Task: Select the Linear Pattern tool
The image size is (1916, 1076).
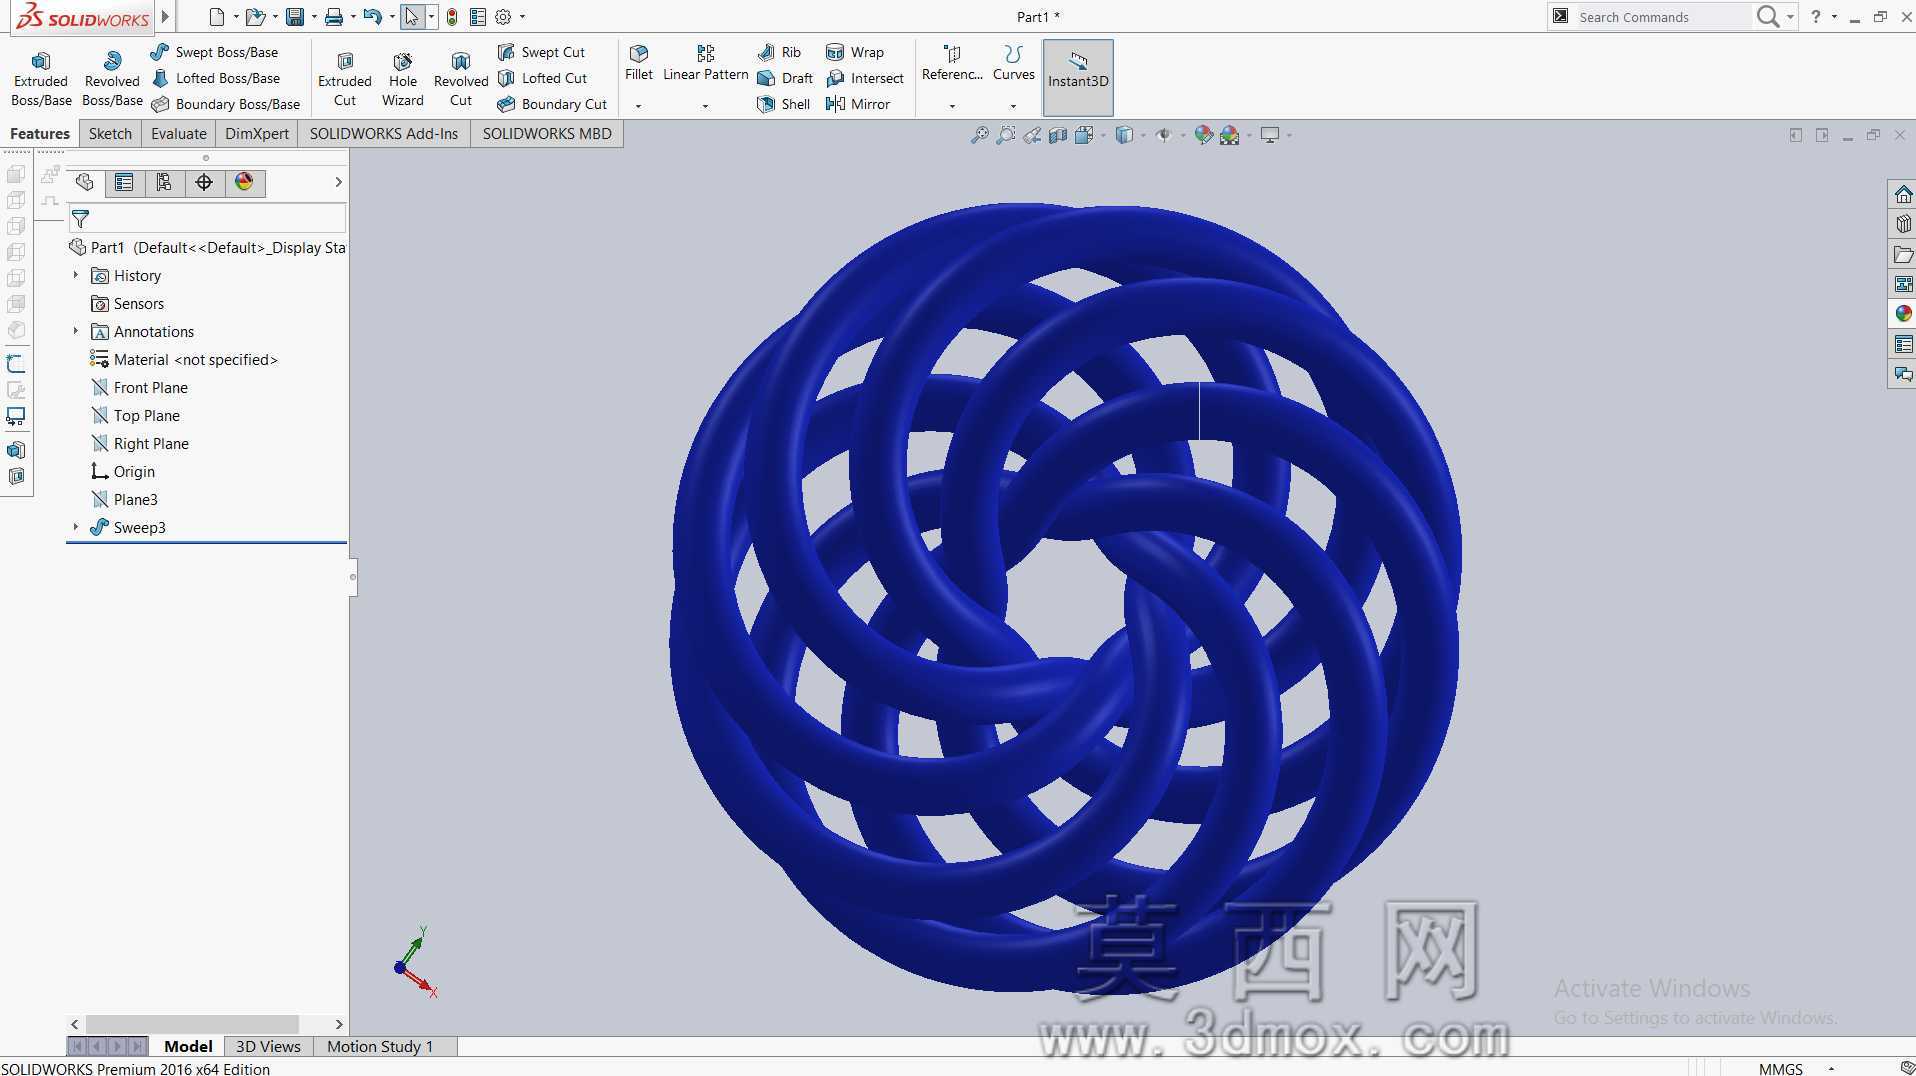Action: 706,62
